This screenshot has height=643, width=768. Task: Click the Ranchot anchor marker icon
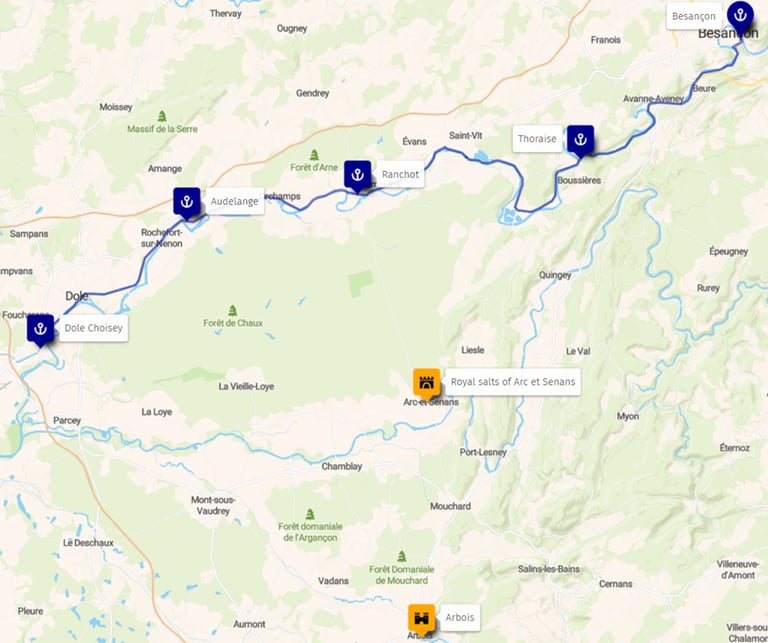pyautogui.click(x=358, y=176)
